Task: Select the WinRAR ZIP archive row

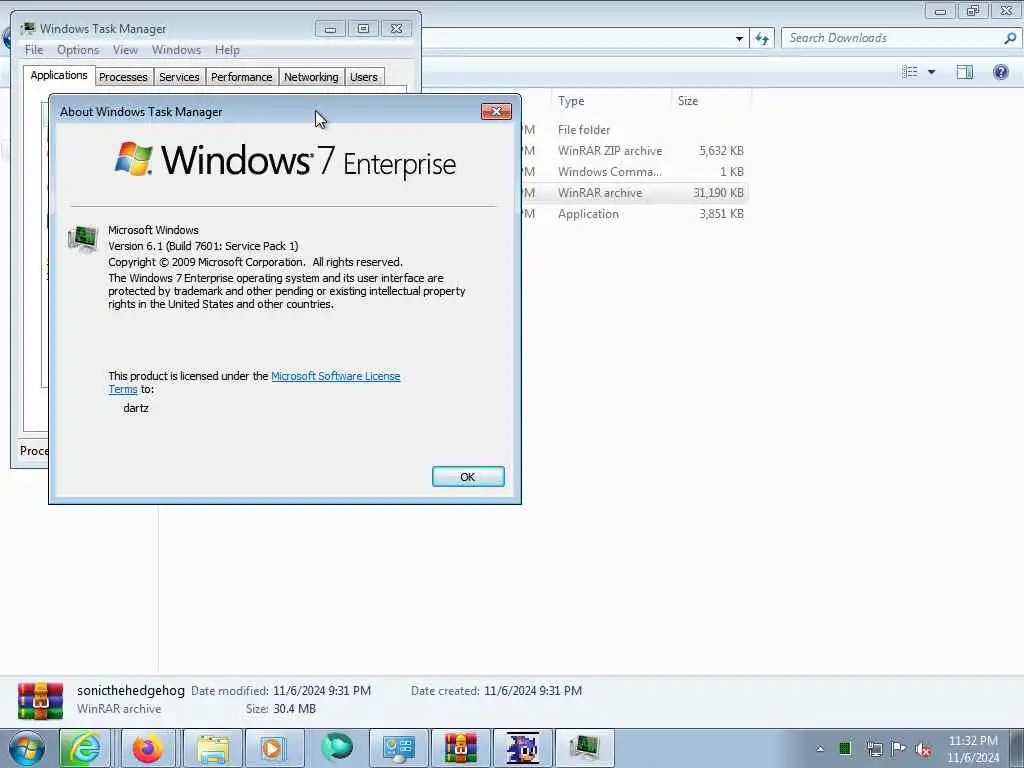Action: [x=633, y=151]
